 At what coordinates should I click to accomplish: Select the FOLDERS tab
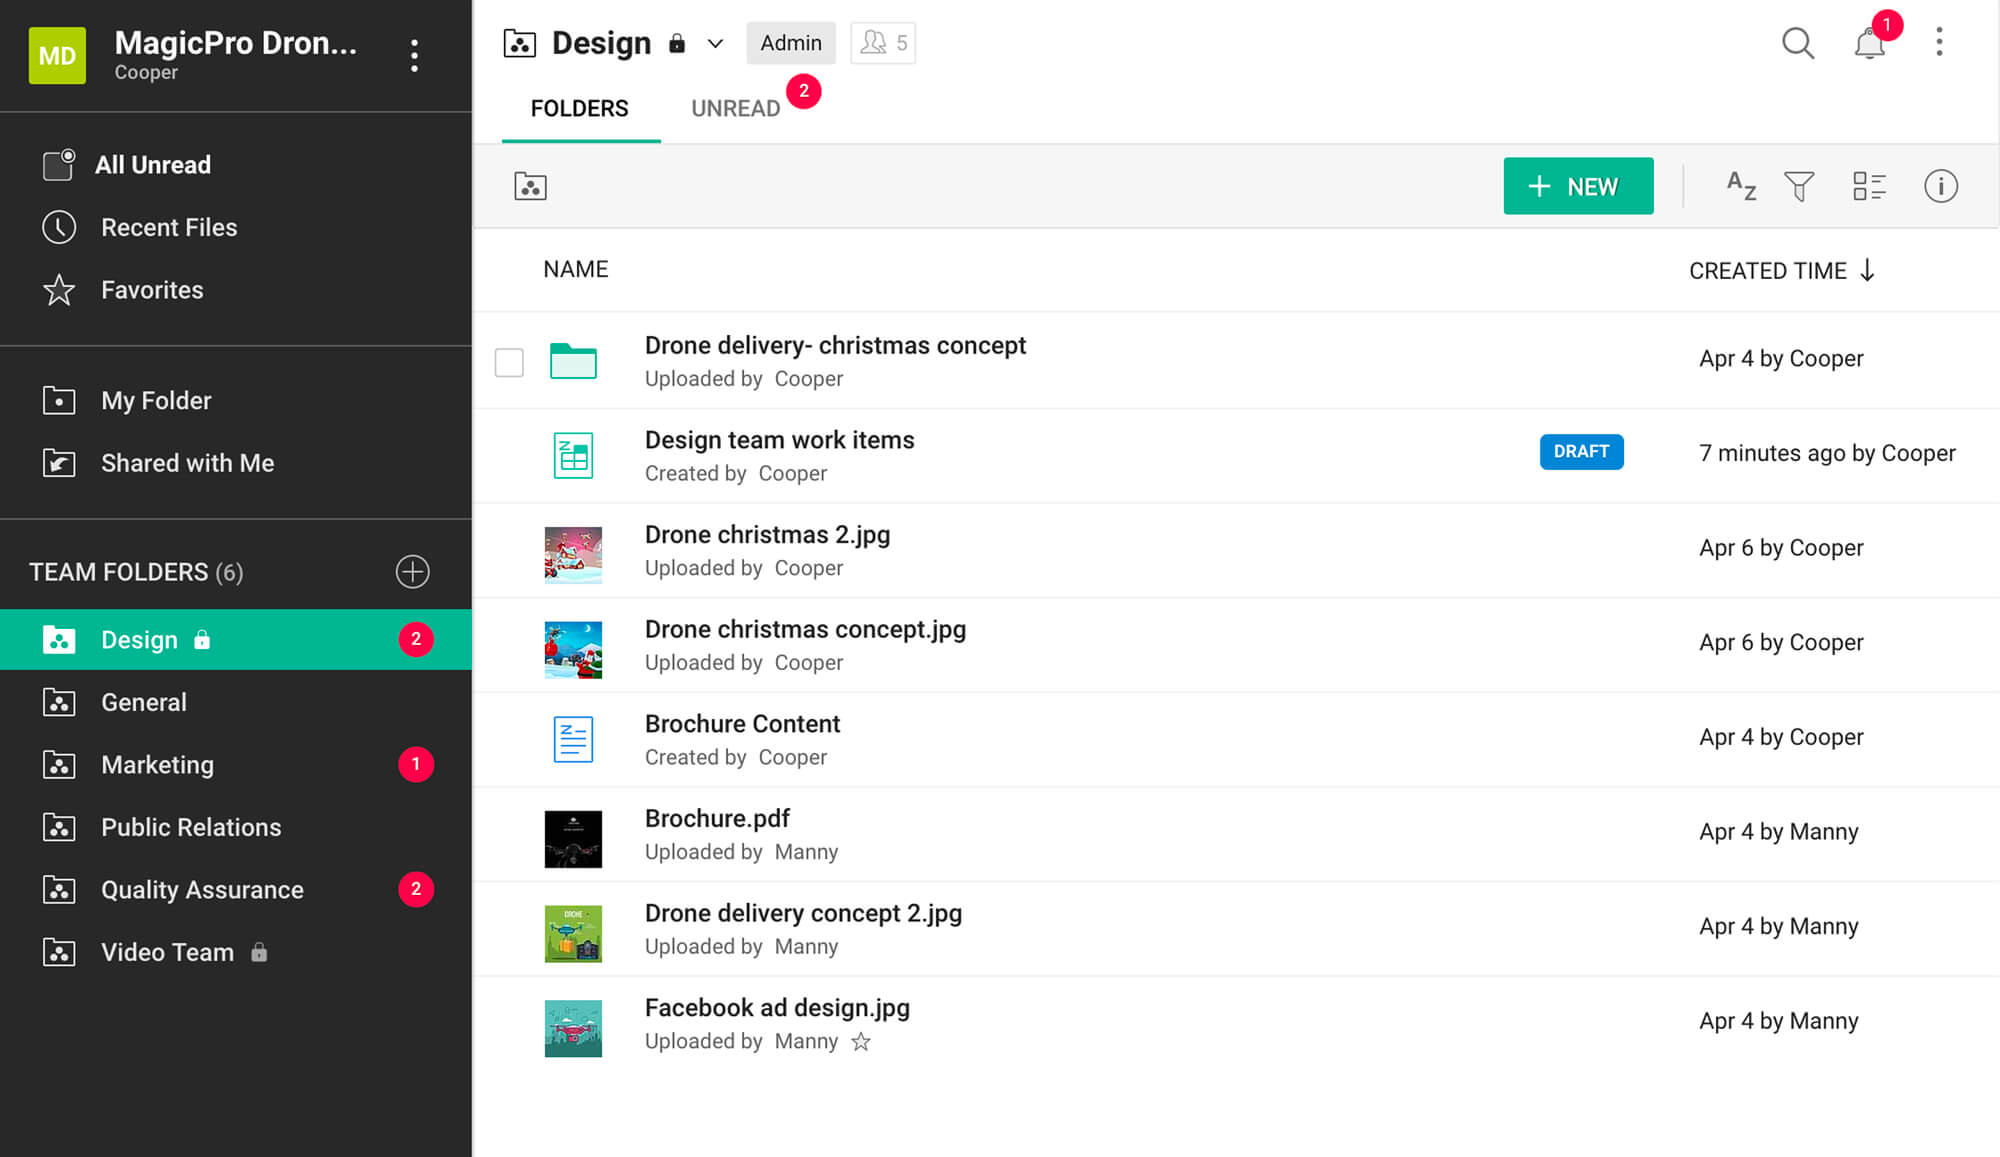pos(579,107)
